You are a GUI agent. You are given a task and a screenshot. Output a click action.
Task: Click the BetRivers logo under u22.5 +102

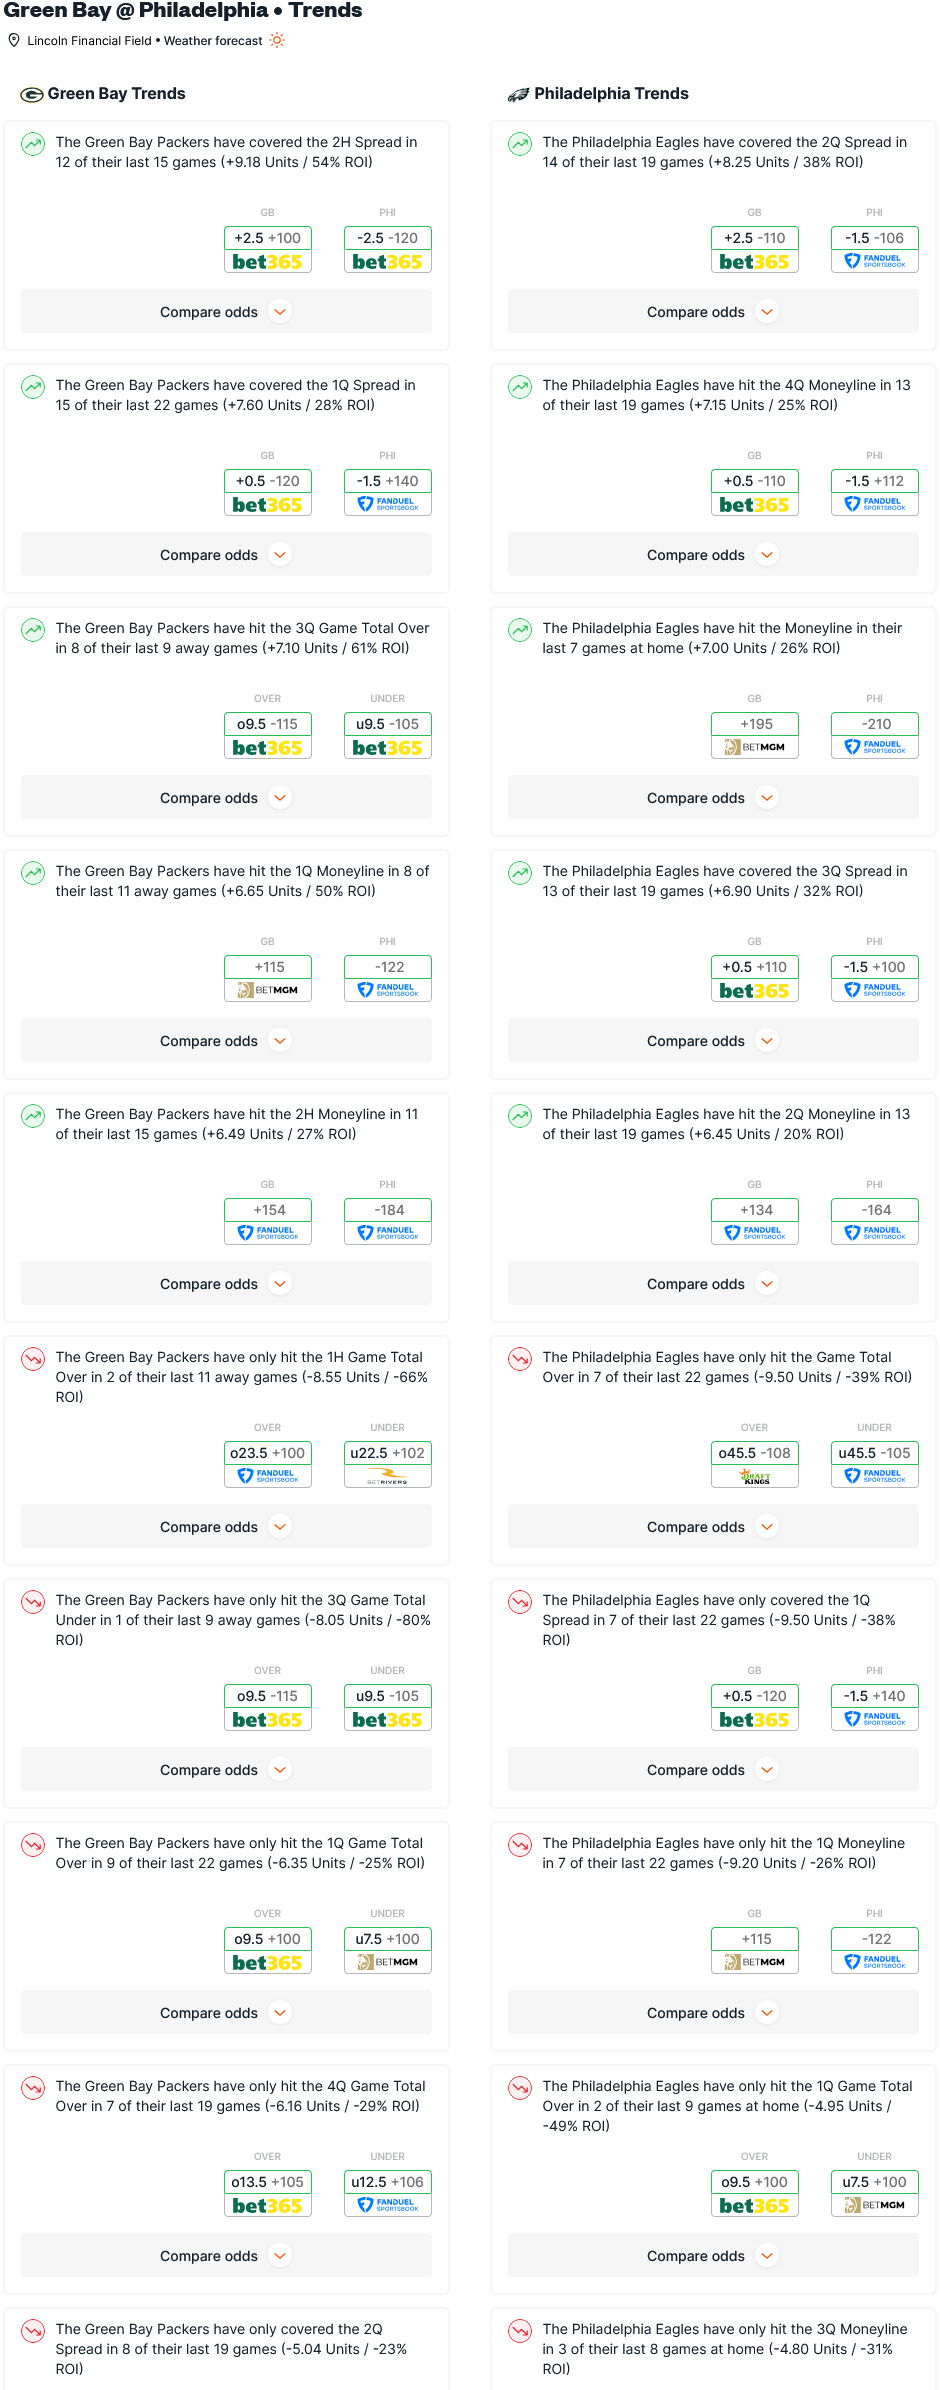[x=388, y=1476]
